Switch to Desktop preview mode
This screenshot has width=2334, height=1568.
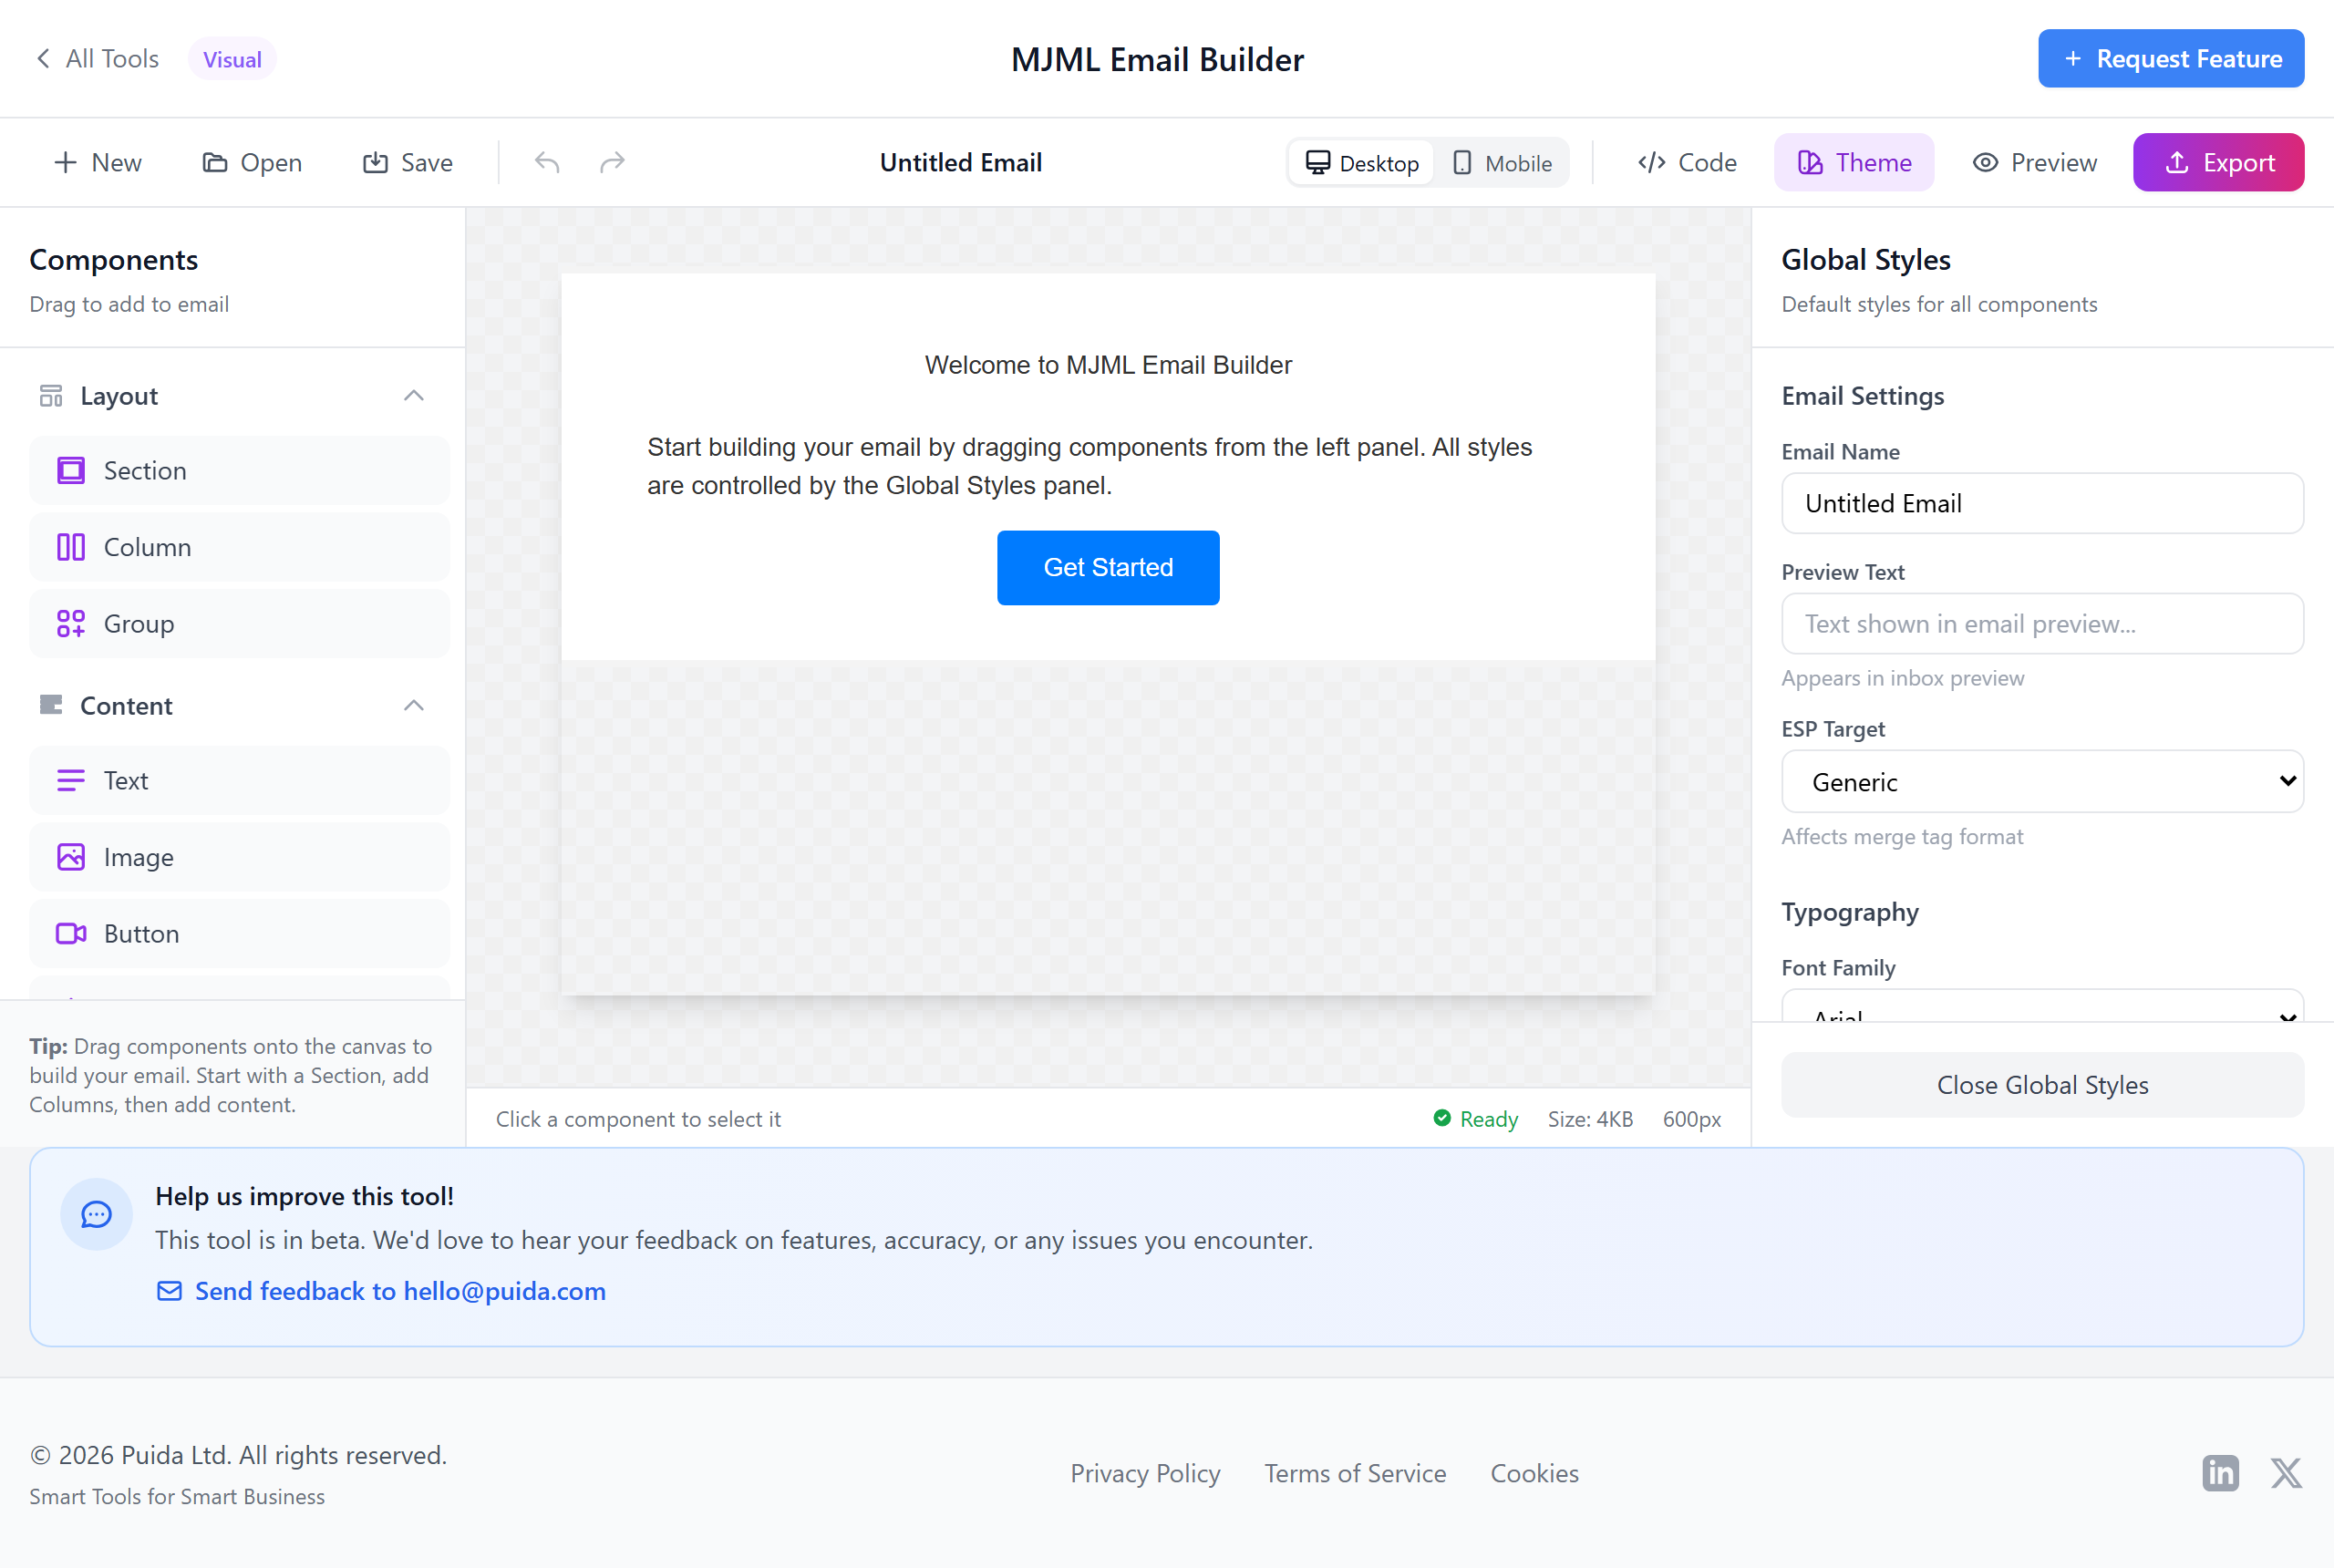(x=1361, y=162)
